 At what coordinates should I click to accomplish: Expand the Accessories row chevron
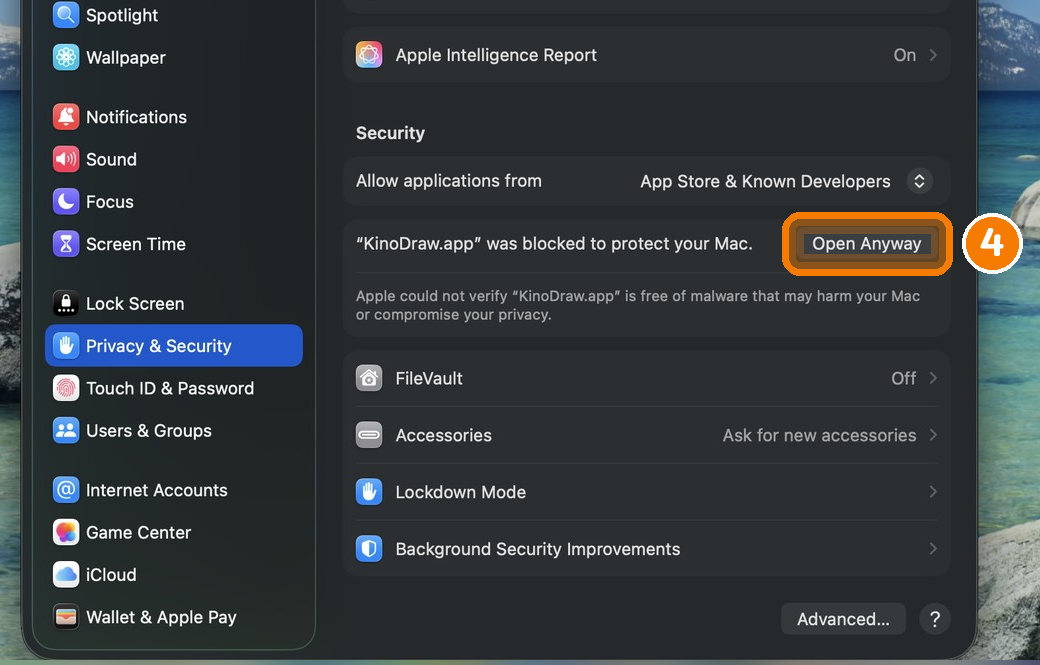point(933,435)
